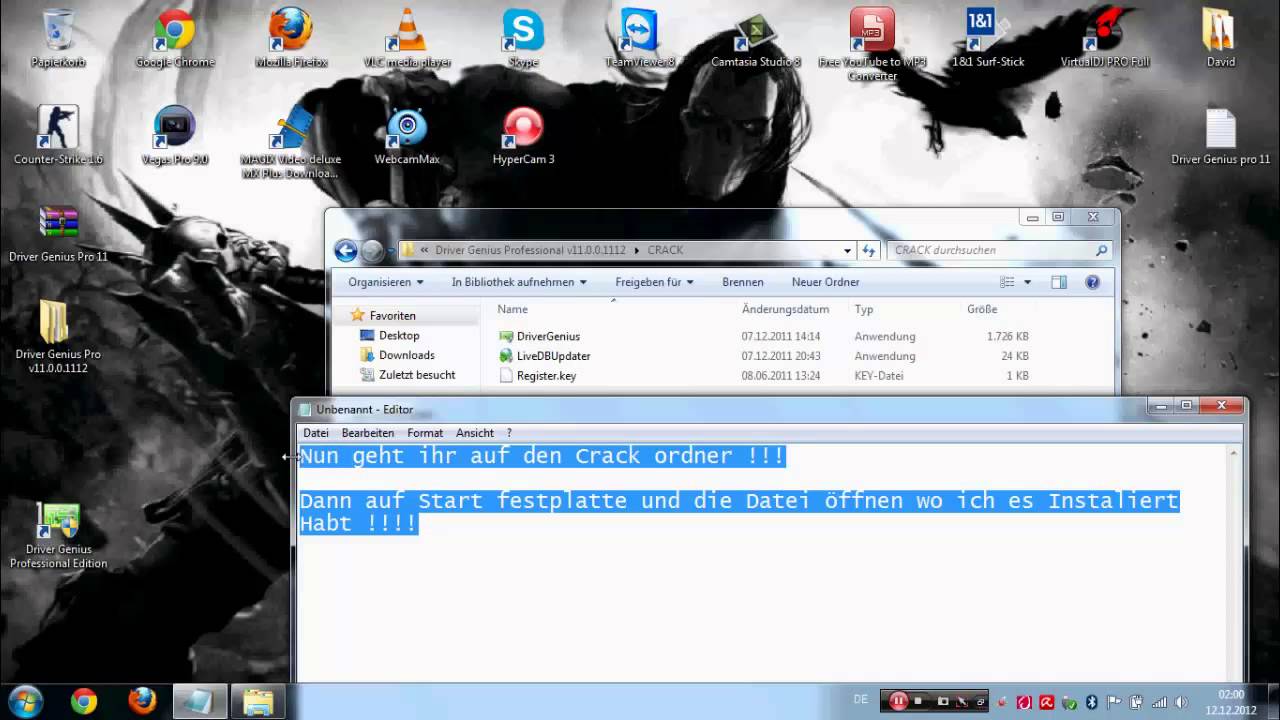Open the Datei menu in Editor
The height and width of the screenshot is (720, 1280).
[316, 433]
